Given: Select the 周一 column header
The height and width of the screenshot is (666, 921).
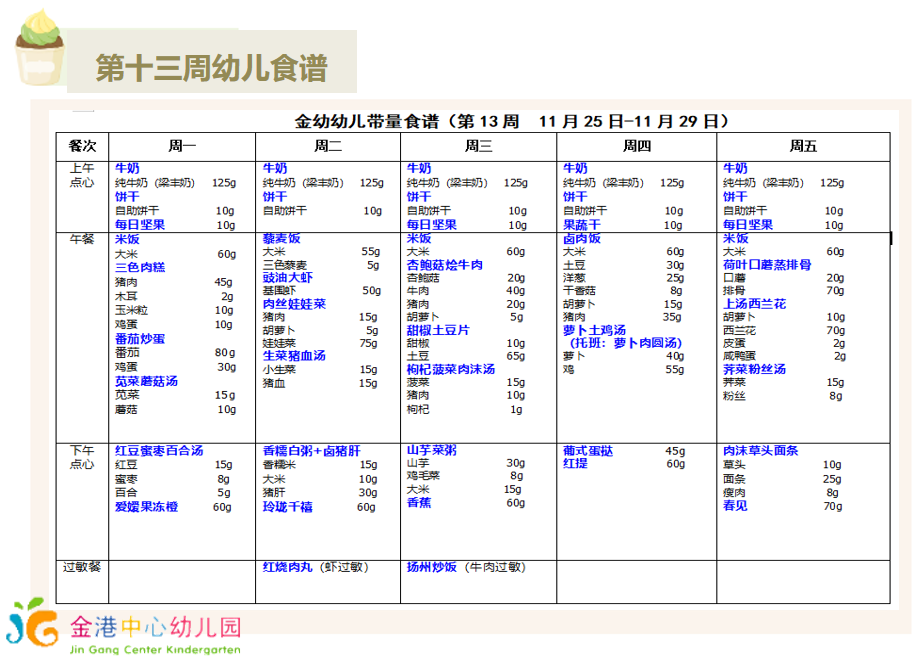Looking at the screenshot, I should [182, 146].
